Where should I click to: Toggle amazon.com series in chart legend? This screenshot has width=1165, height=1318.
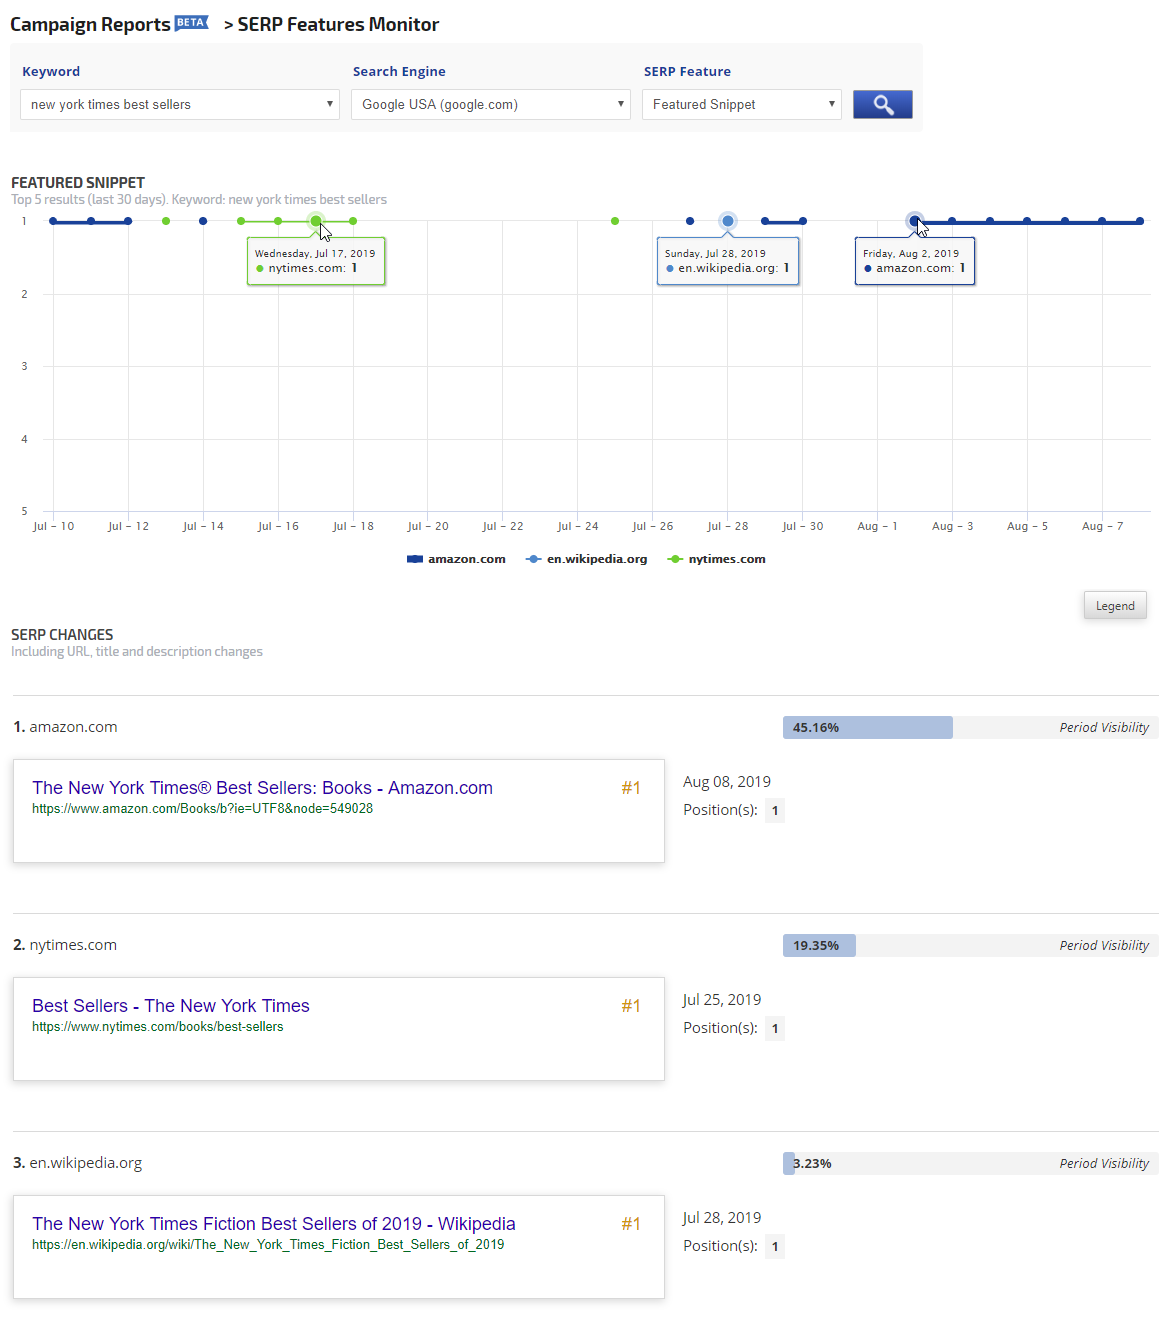[x=457, y=559]
